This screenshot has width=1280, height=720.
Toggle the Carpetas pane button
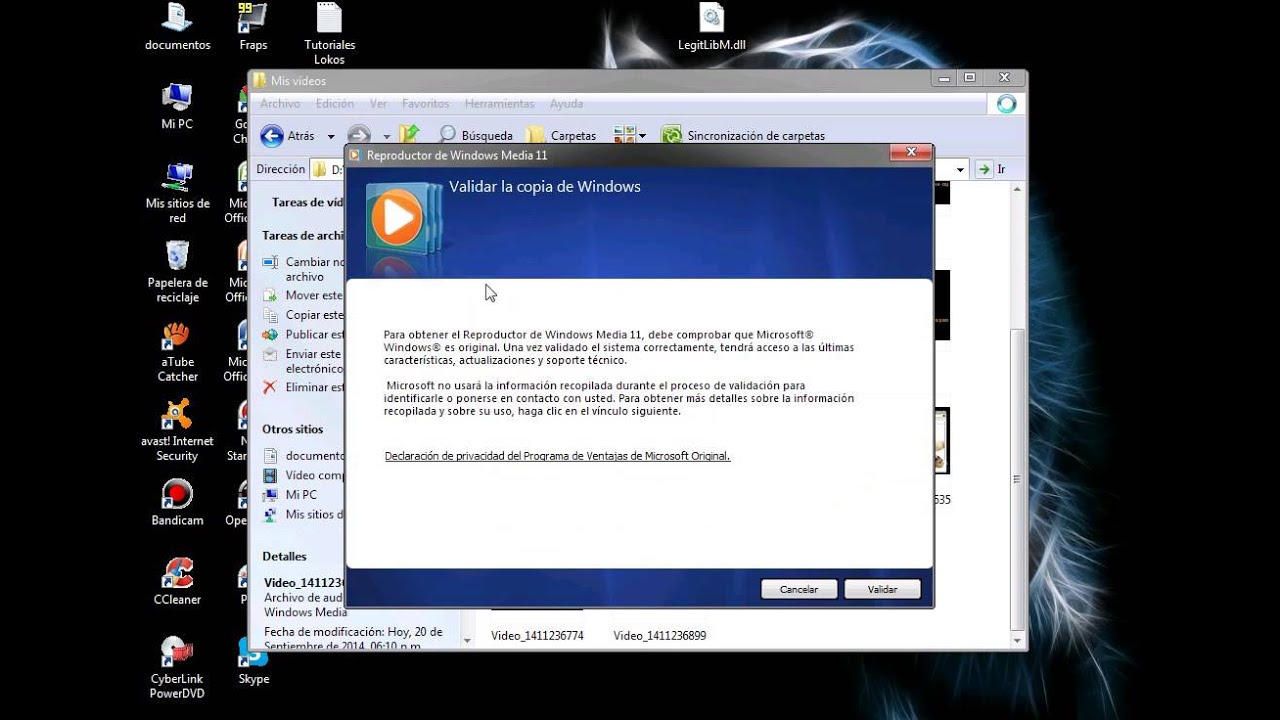pos(561,135)
